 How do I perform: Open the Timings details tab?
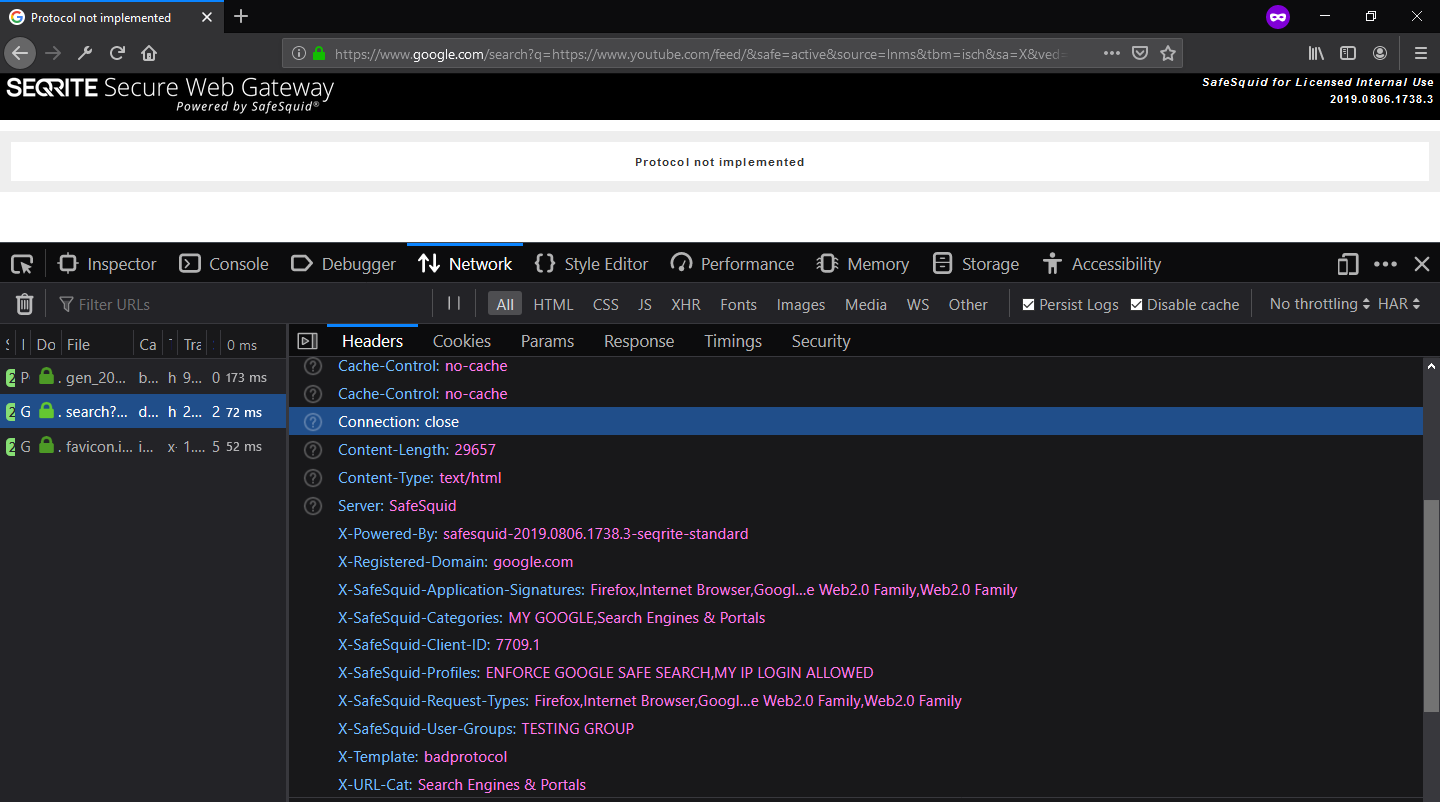[733, 341]
